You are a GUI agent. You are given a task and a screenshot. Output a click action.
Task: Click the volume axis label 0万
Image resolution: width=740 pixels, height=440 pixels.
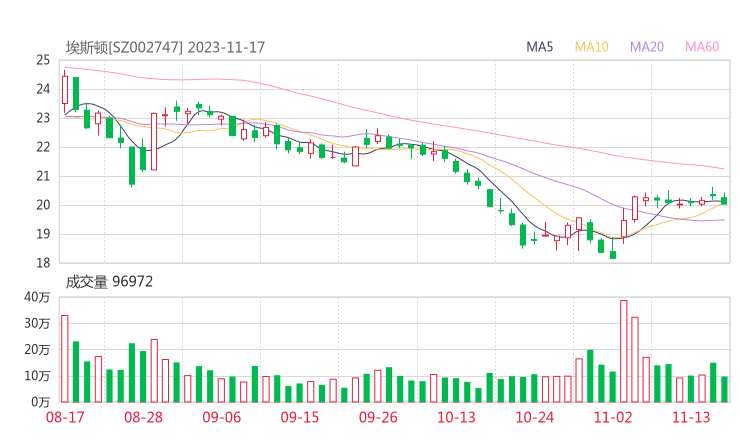click(x=40, y=402)
